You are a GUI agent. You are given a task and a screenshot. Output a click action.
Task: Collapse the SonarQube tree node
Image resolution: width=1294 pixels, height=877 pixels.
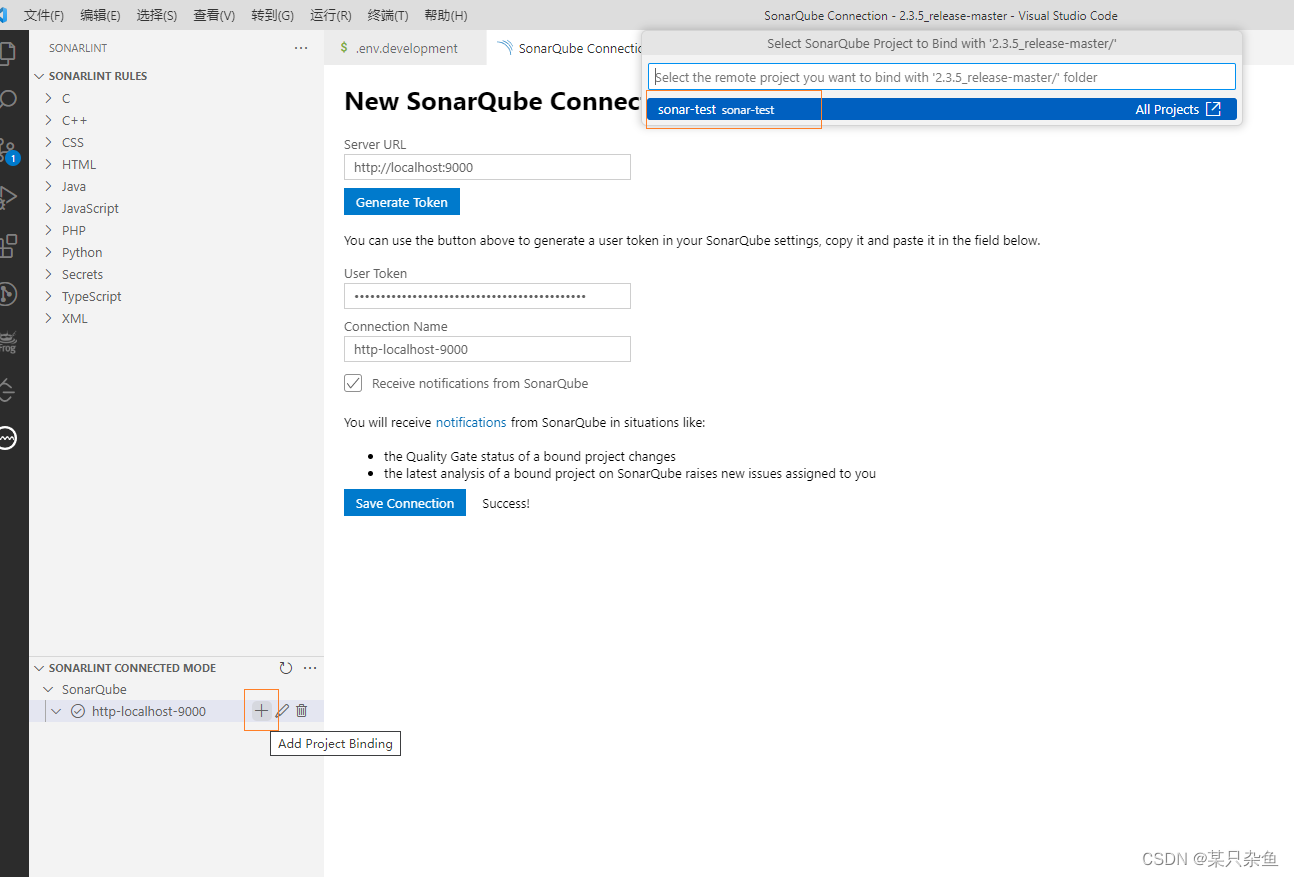coord(48,690)
